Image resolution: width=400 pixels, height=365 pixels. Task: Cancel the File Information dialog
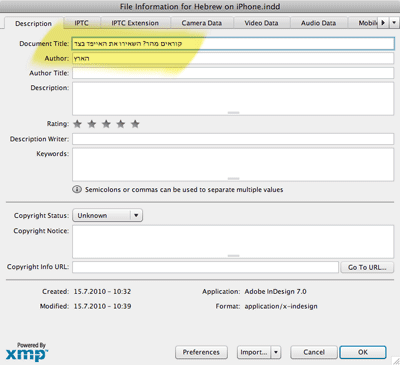(314, 352)
